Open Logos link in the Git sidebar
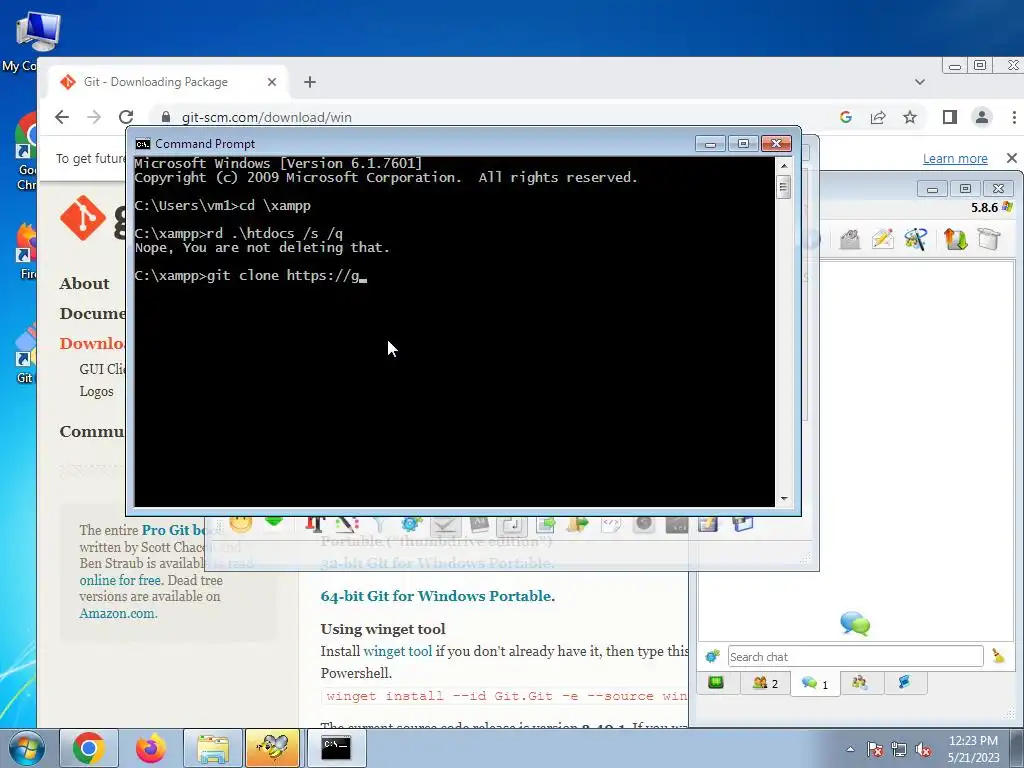 pos(96,391)
